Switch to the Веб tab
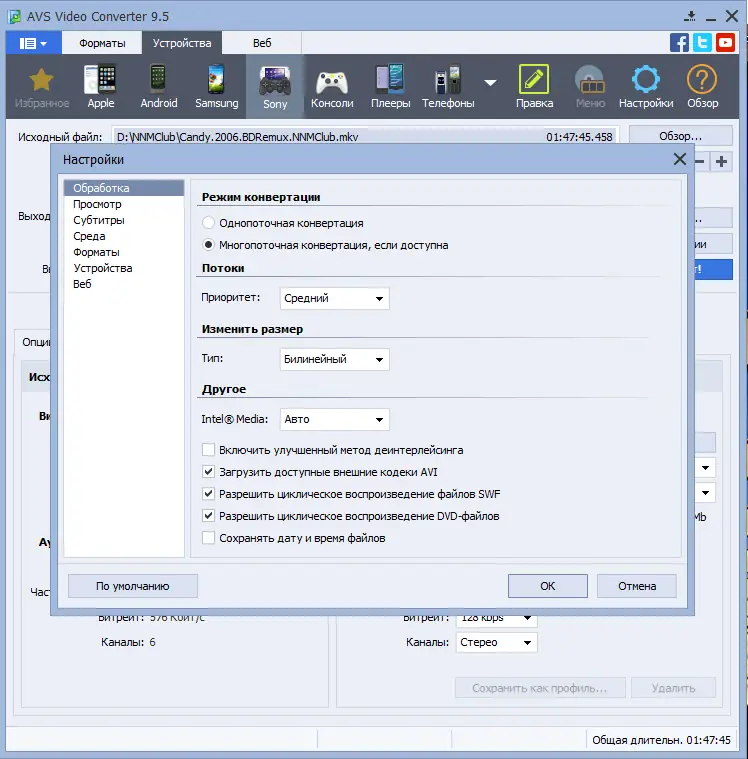748x759 pixels. tap(262, 43)
